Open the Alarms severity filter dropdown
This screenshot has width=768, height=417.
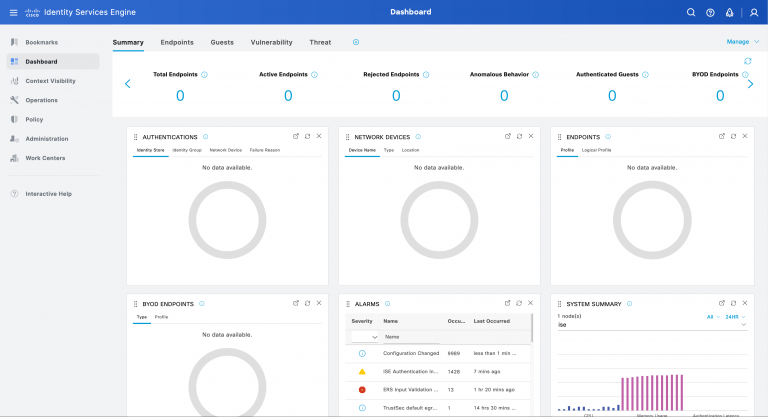click(365, 337)
